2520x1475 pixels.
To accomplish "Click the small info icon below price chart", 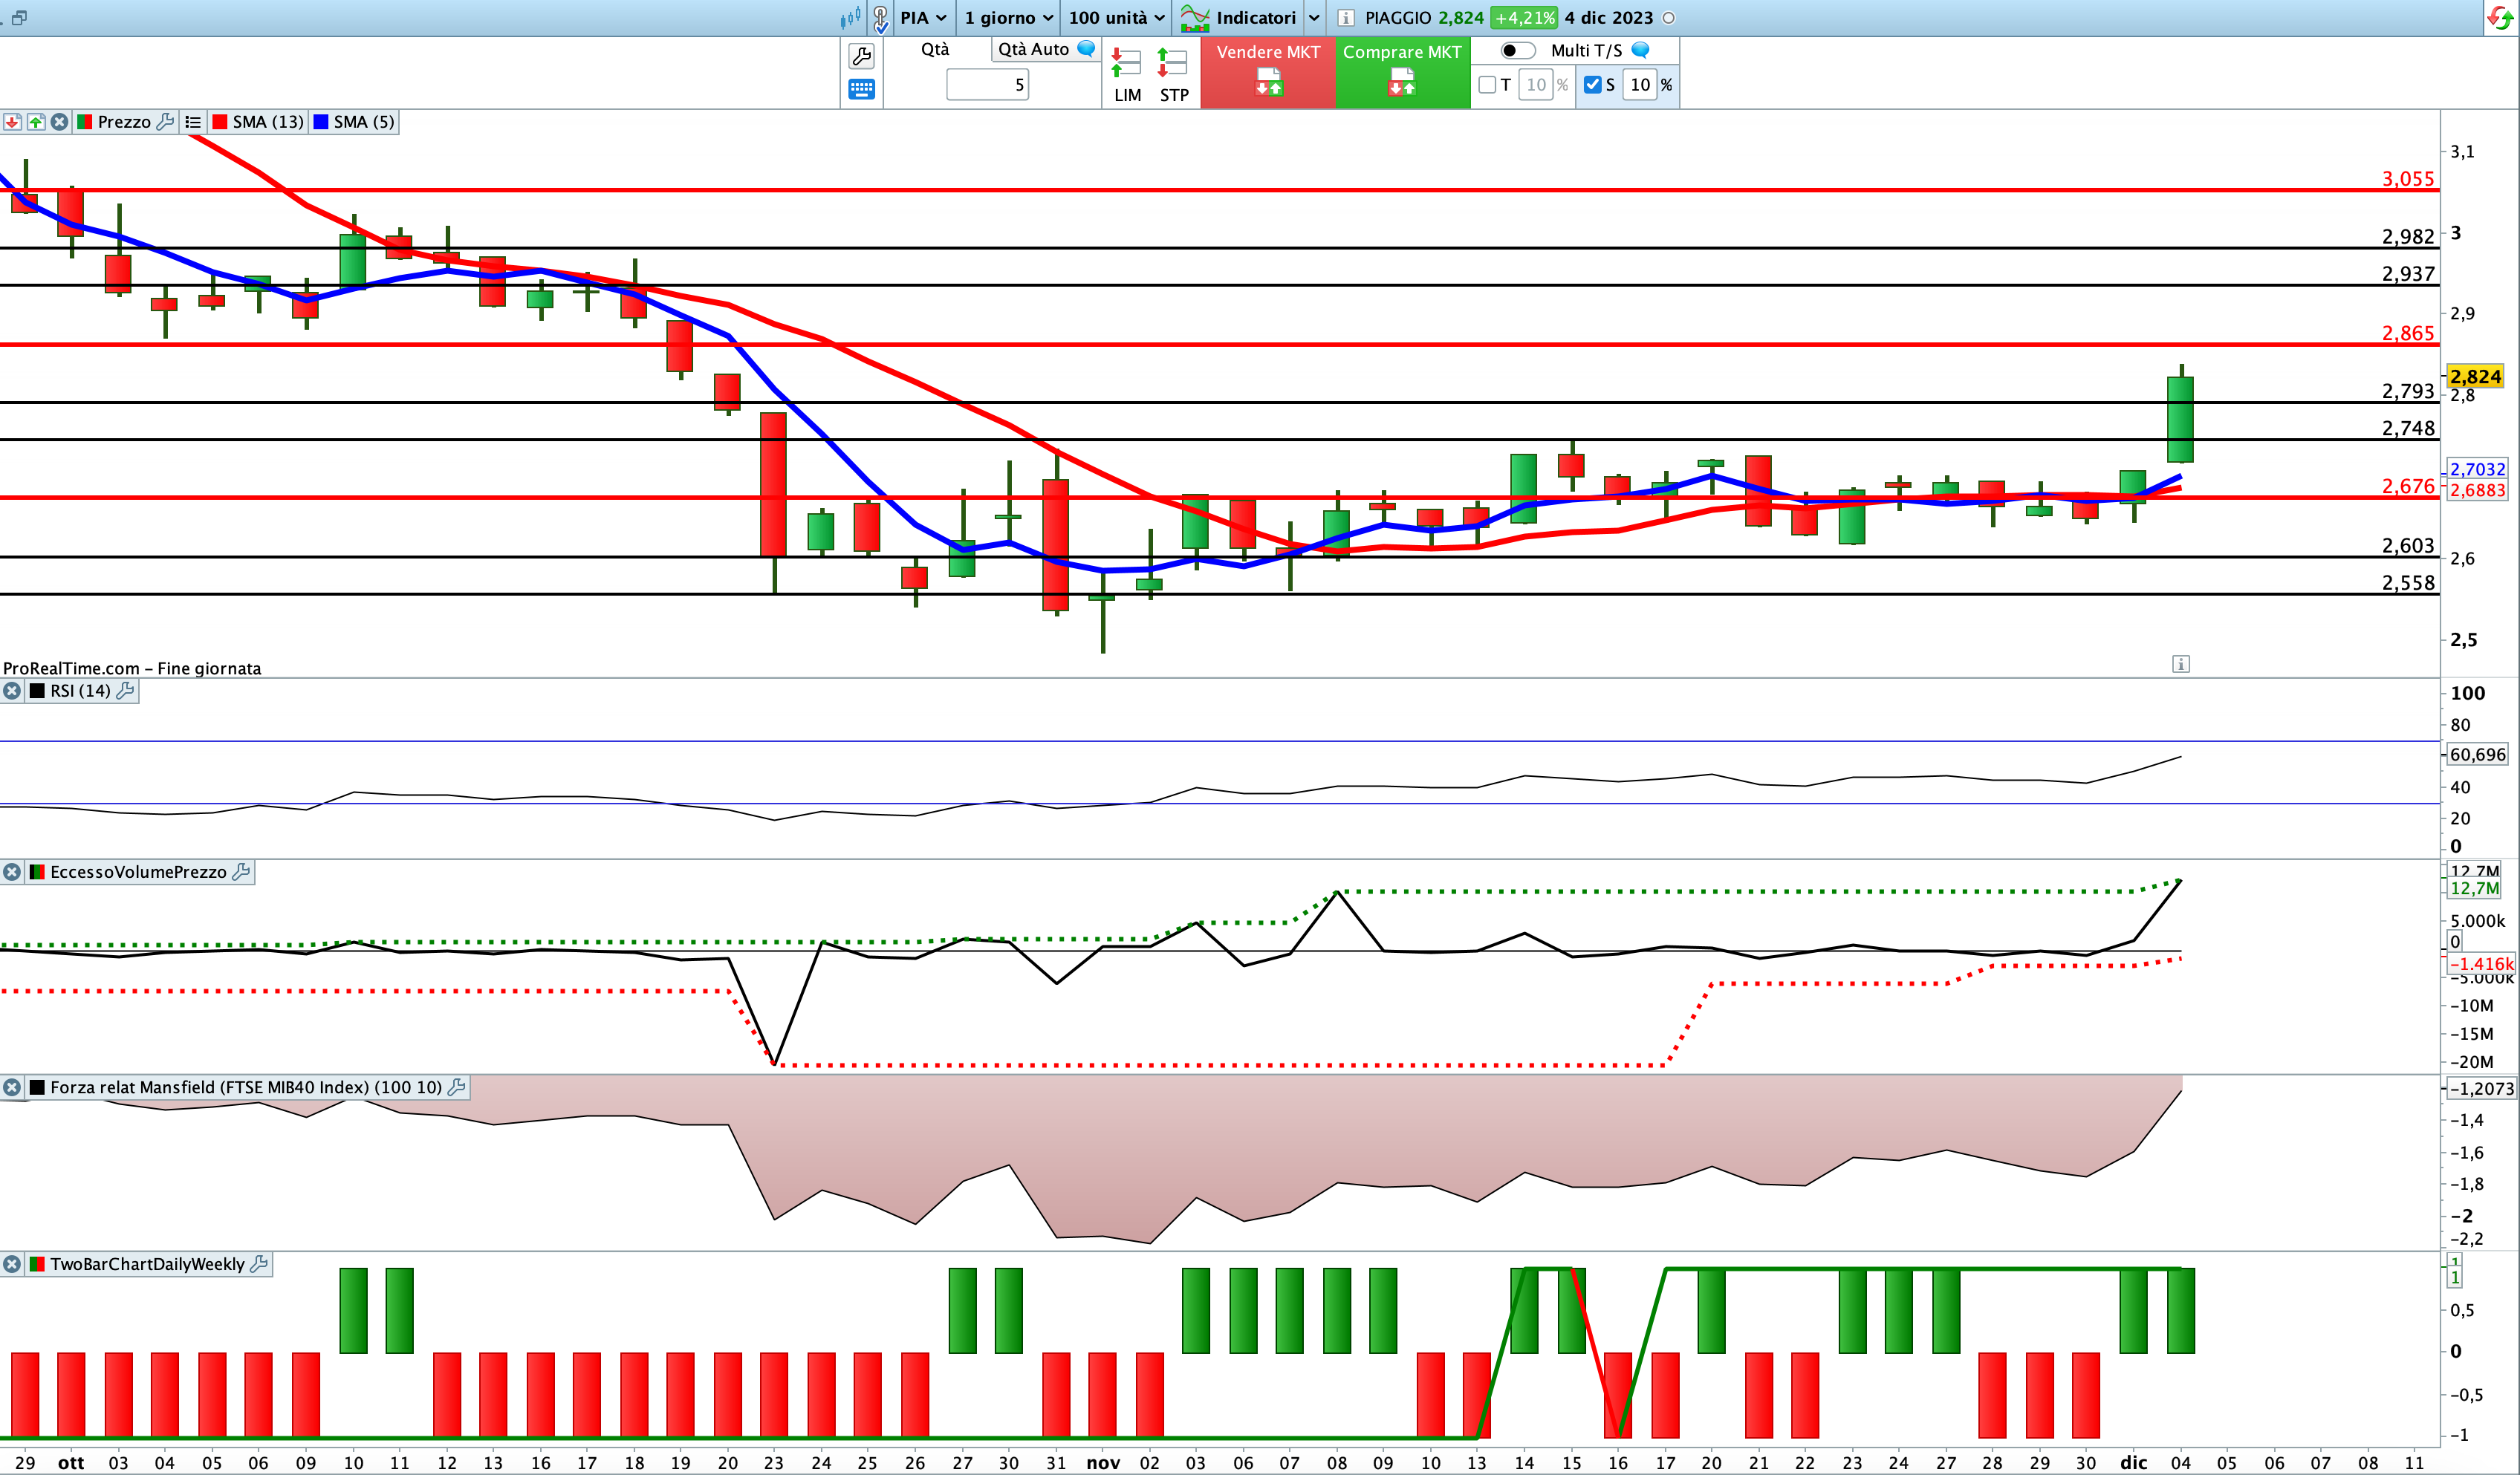I will (2181, 664).
